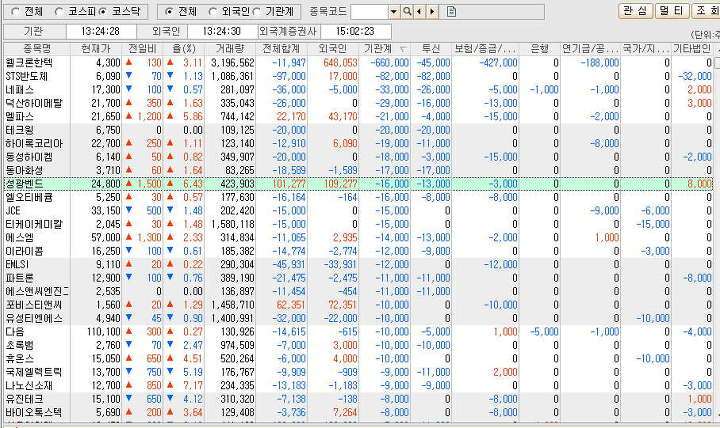The image size is (720, 428).
Task: Click the 외국인 time value 13:24:30
Action: (222, 31)
